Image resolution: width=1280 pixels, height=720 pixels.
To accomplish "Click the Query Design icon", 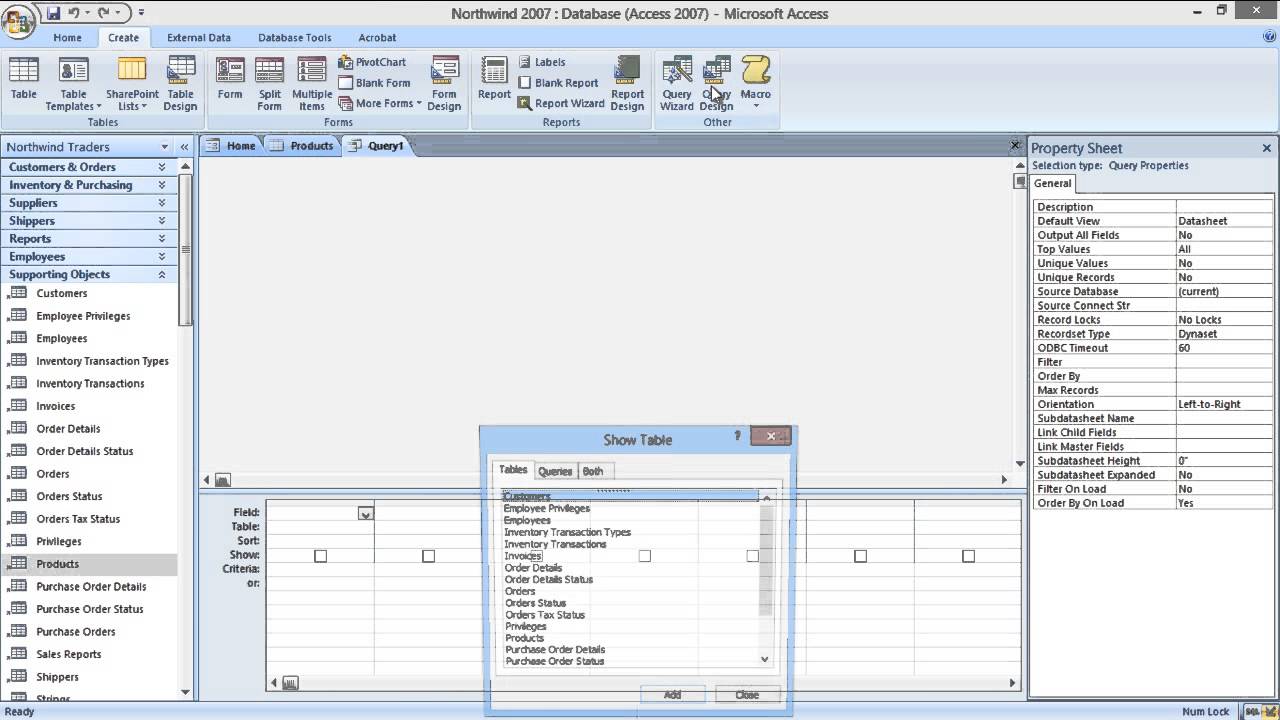I will 716,82.
